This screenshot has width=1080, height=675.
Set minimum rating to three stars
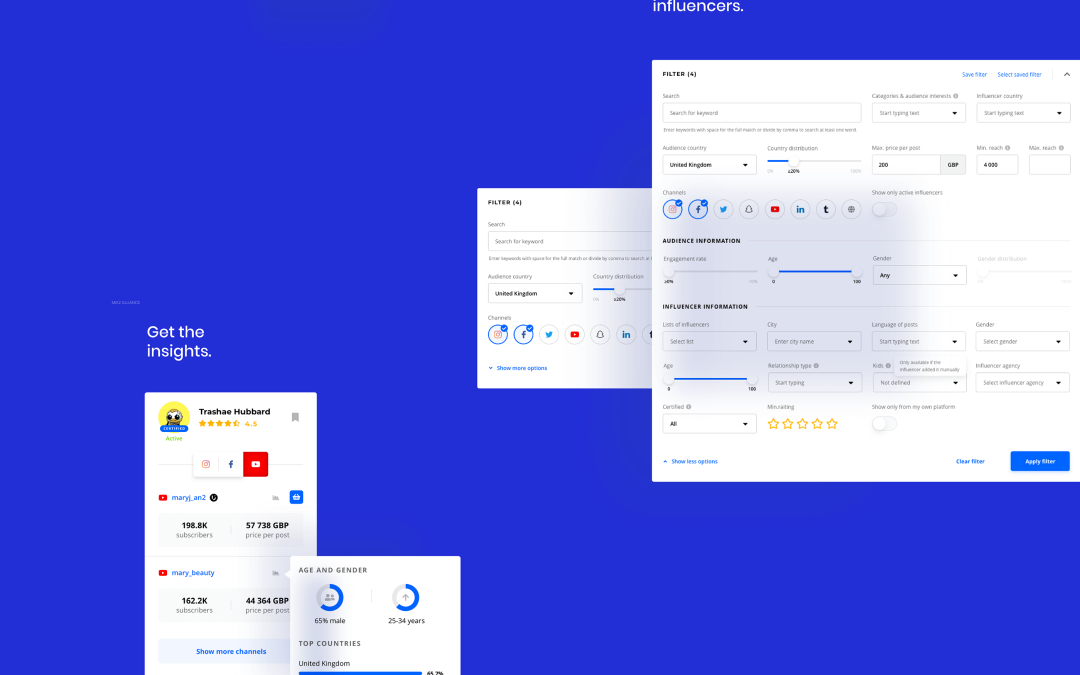[802, 424]
